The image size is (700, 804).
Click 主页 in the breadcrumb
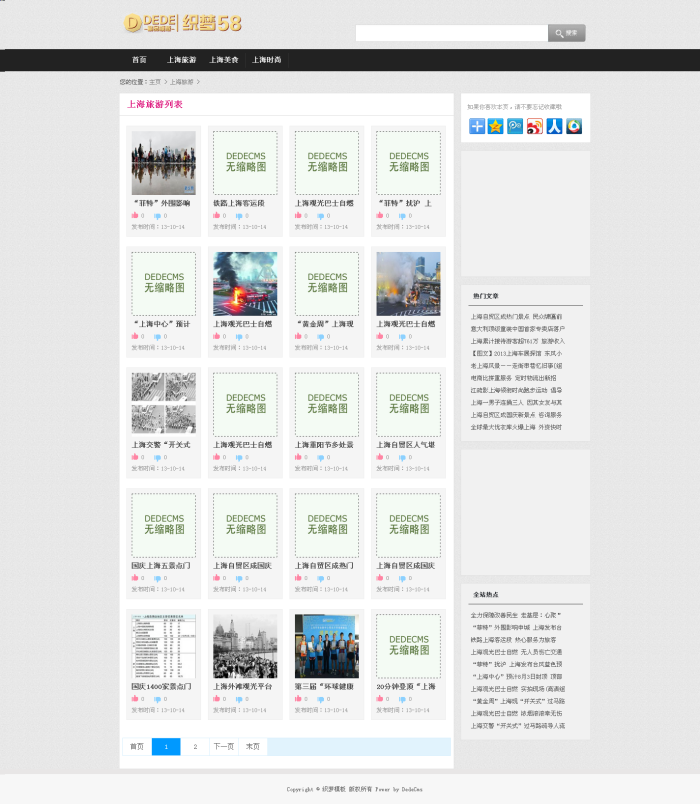(x=155, y=82)
